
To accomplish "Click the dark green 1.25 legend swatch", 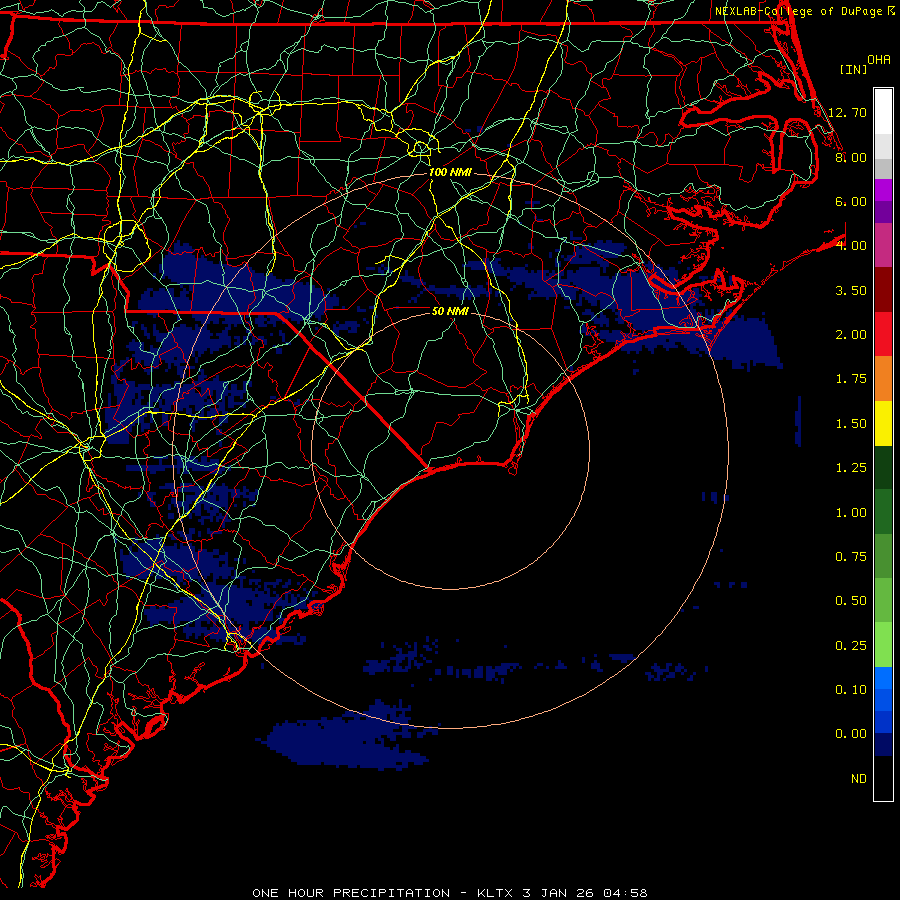I will coord(883,467).
